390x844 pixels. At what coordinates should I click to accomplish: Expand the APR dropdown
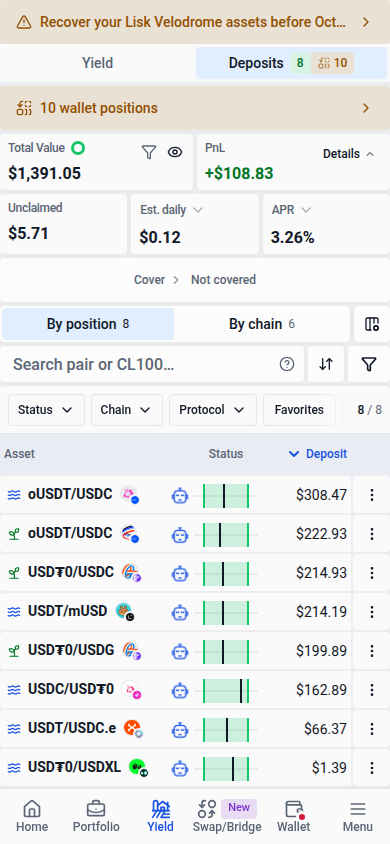click(x=291, y=210)
